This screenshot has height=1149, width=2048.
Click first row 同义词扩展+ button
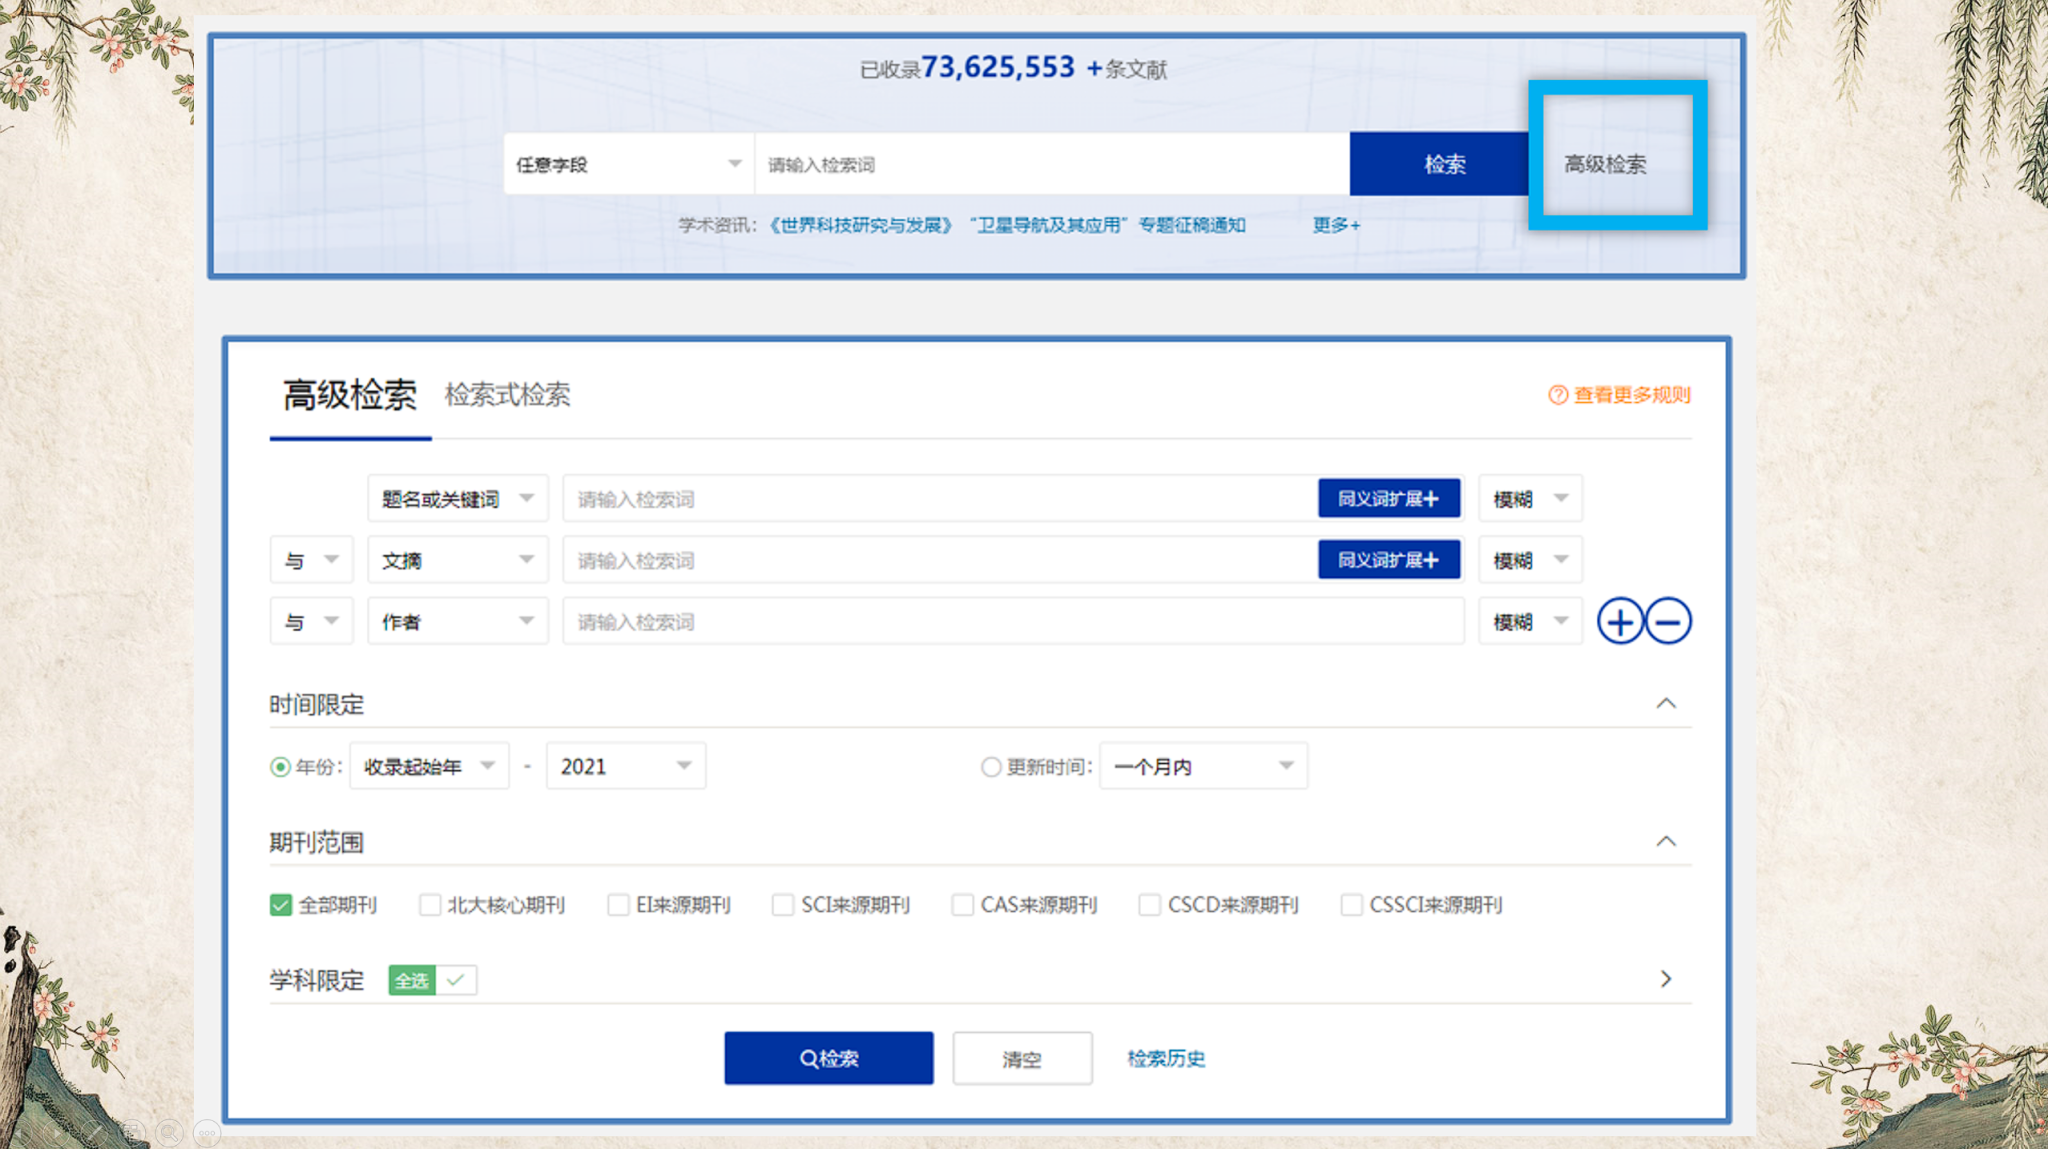coord(1388,499)
